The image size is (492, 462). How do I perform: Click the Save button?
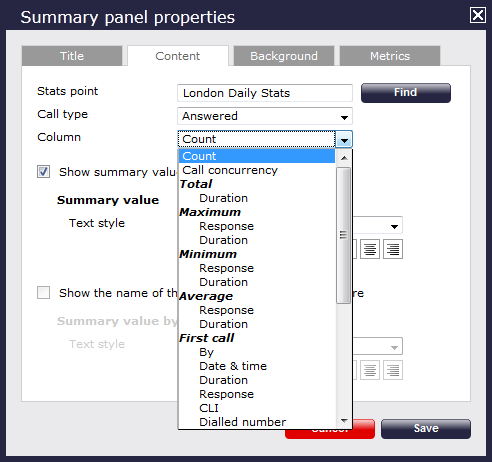click(426, 428)
